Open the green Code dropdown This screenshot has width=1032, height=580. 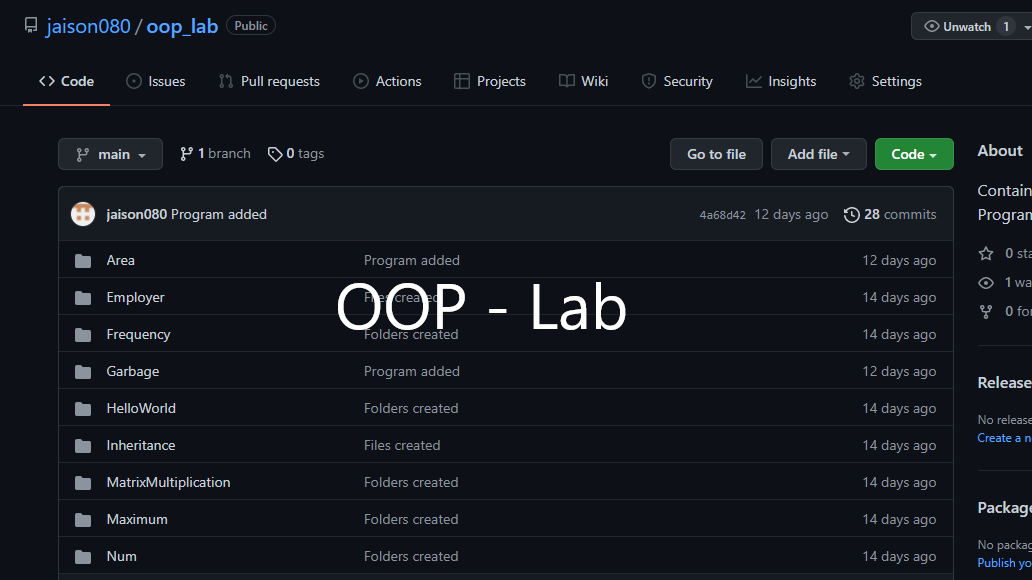click(x=913, y=154)
